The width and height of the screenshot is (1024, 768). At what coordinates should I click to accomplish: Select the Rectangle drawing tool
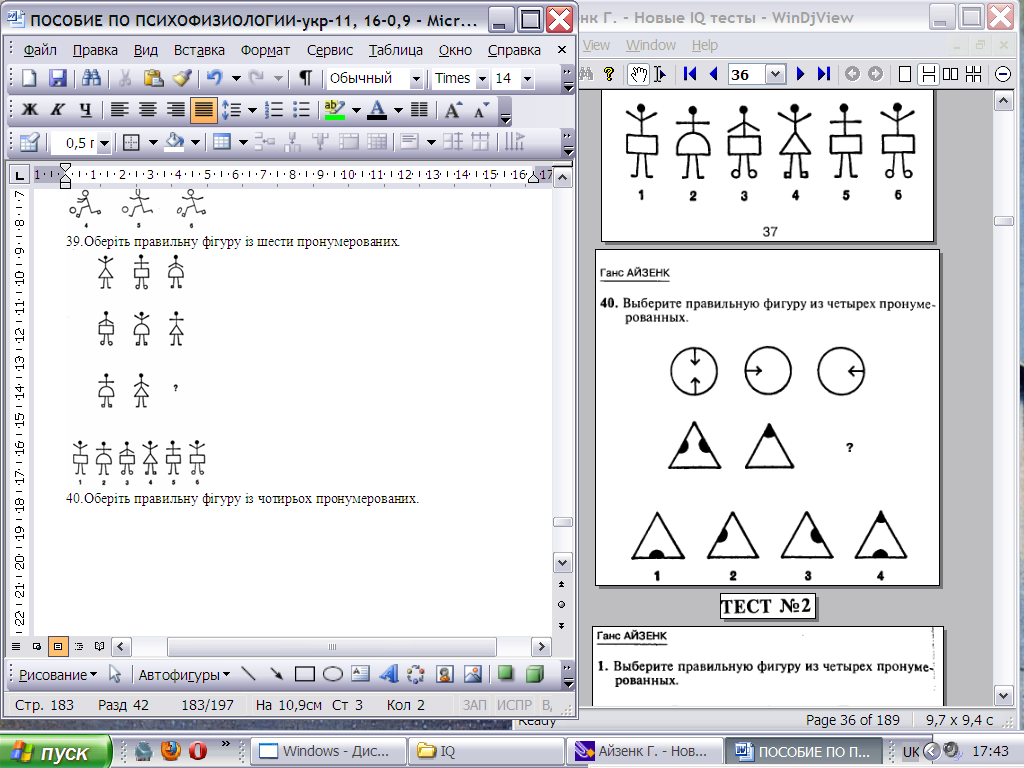coord(304,674)
